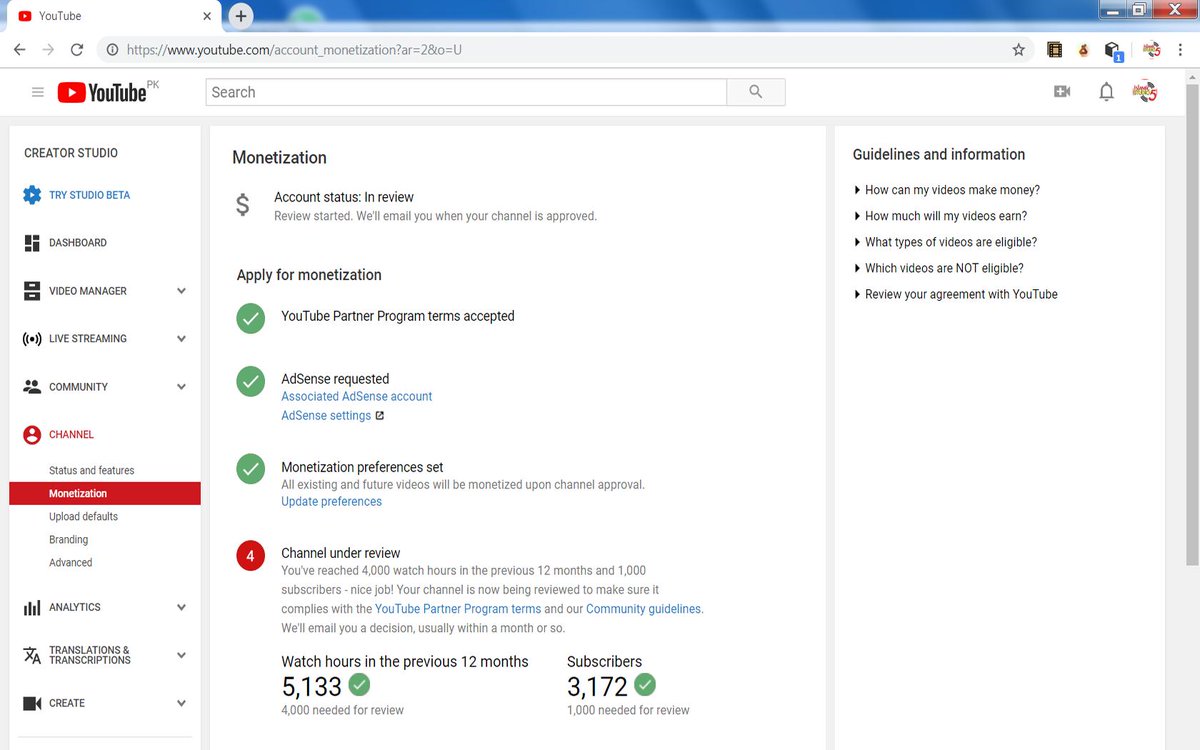Open Status and features page
Screen dimensions: 1200x750
click(x=91, y=470)
